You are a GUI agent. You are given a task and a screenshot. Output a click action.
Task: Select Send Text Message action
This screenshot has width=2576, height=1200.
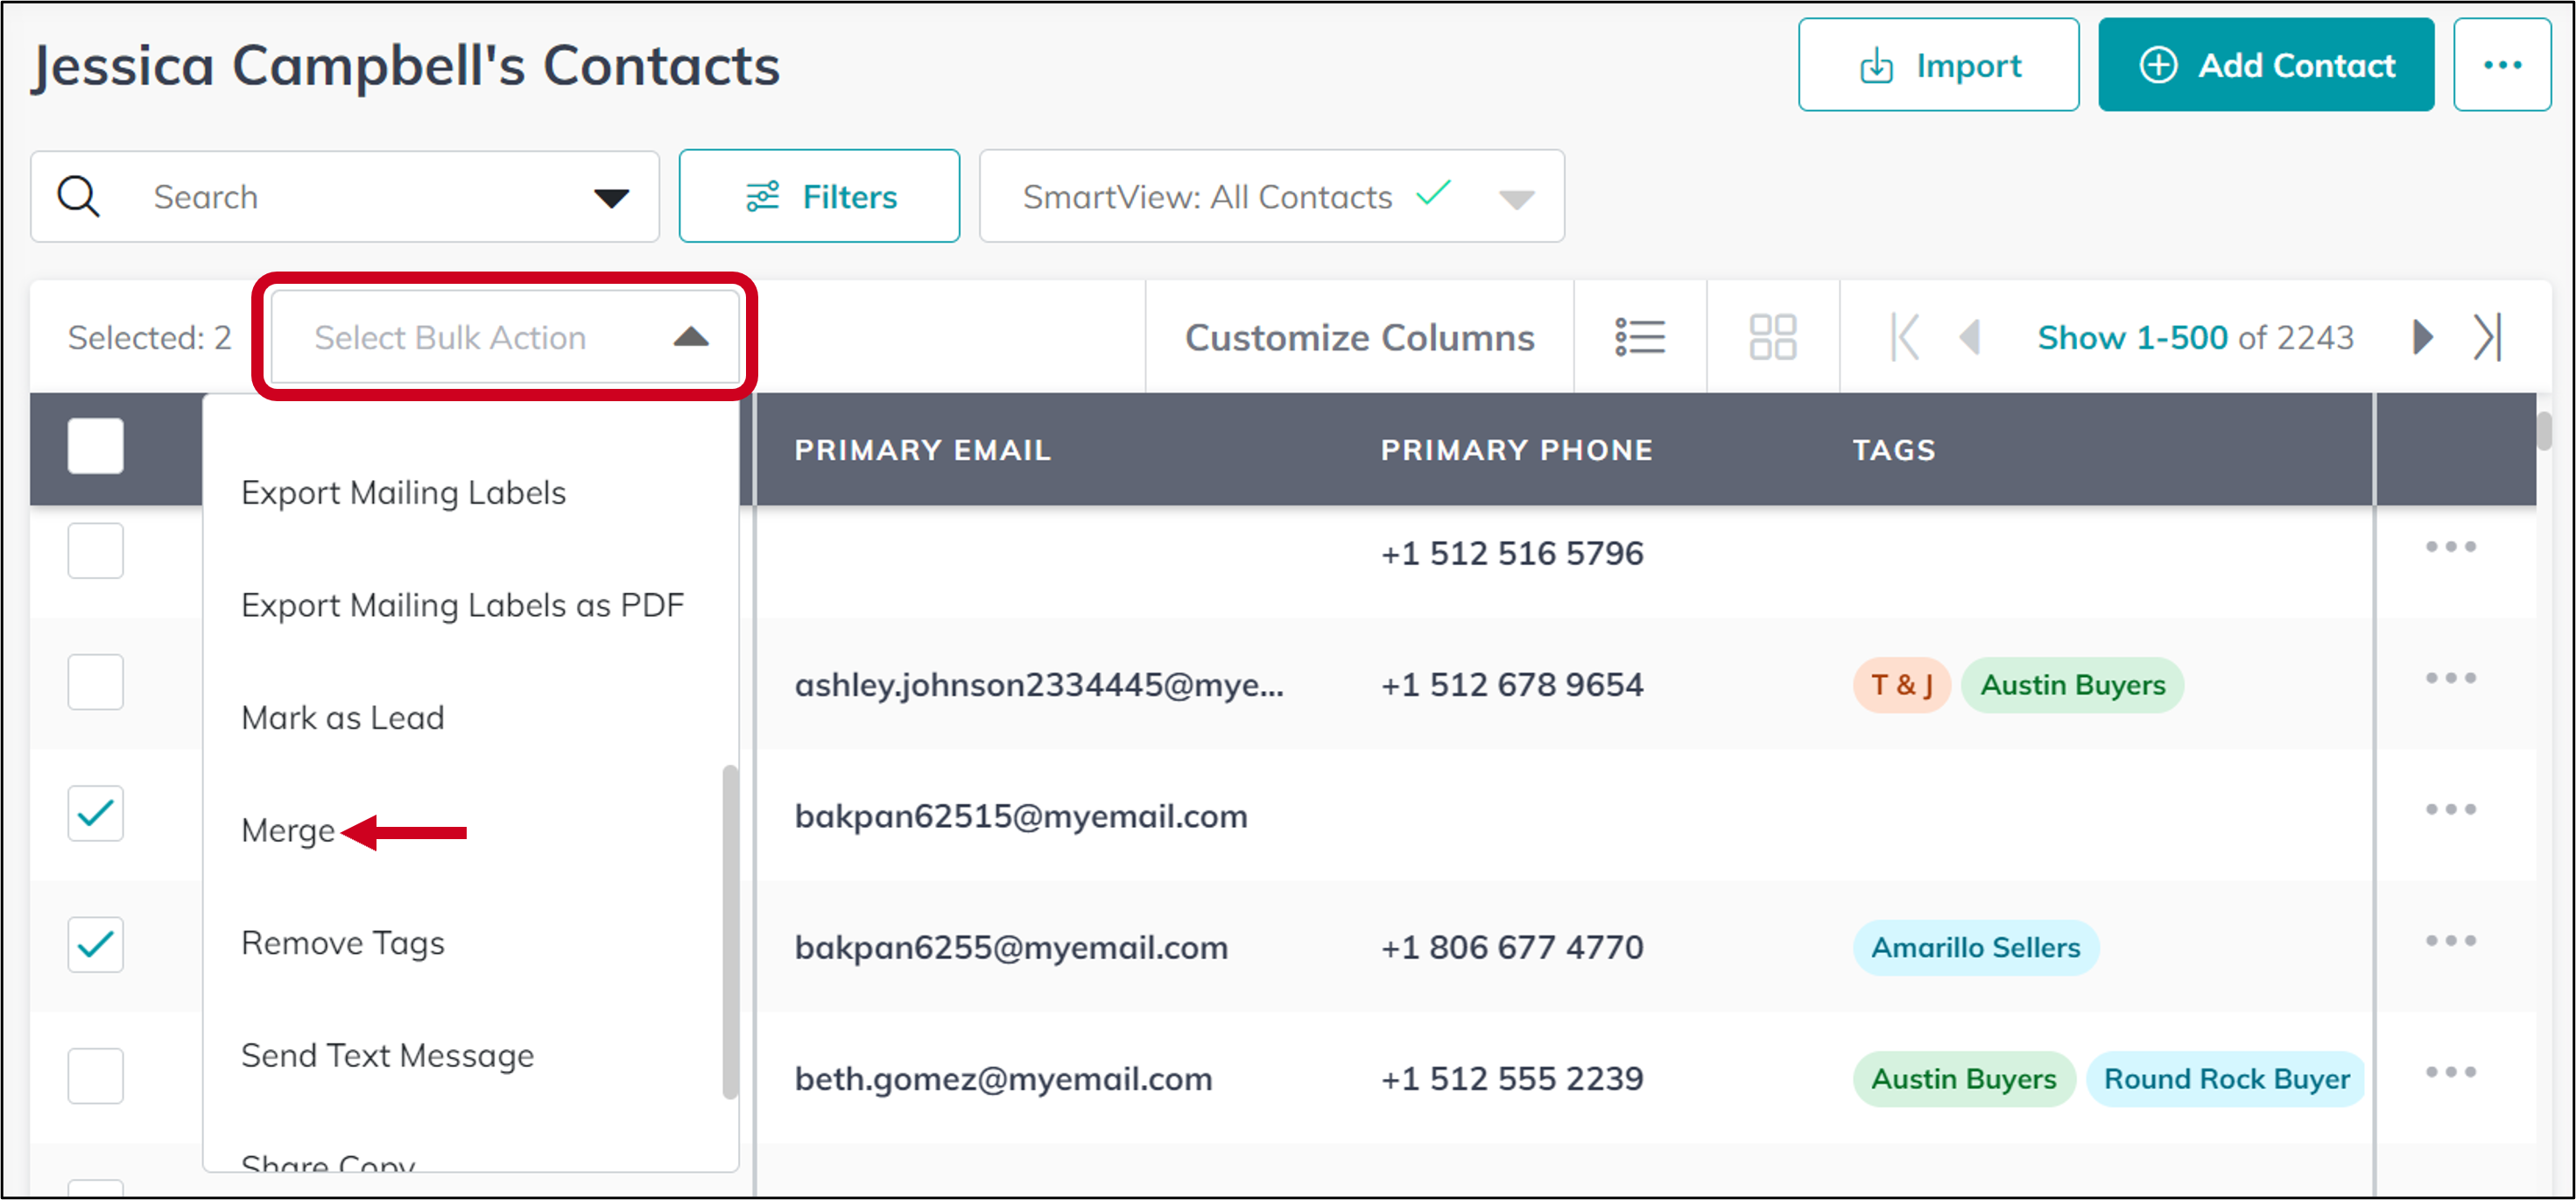click(387, 1056)
